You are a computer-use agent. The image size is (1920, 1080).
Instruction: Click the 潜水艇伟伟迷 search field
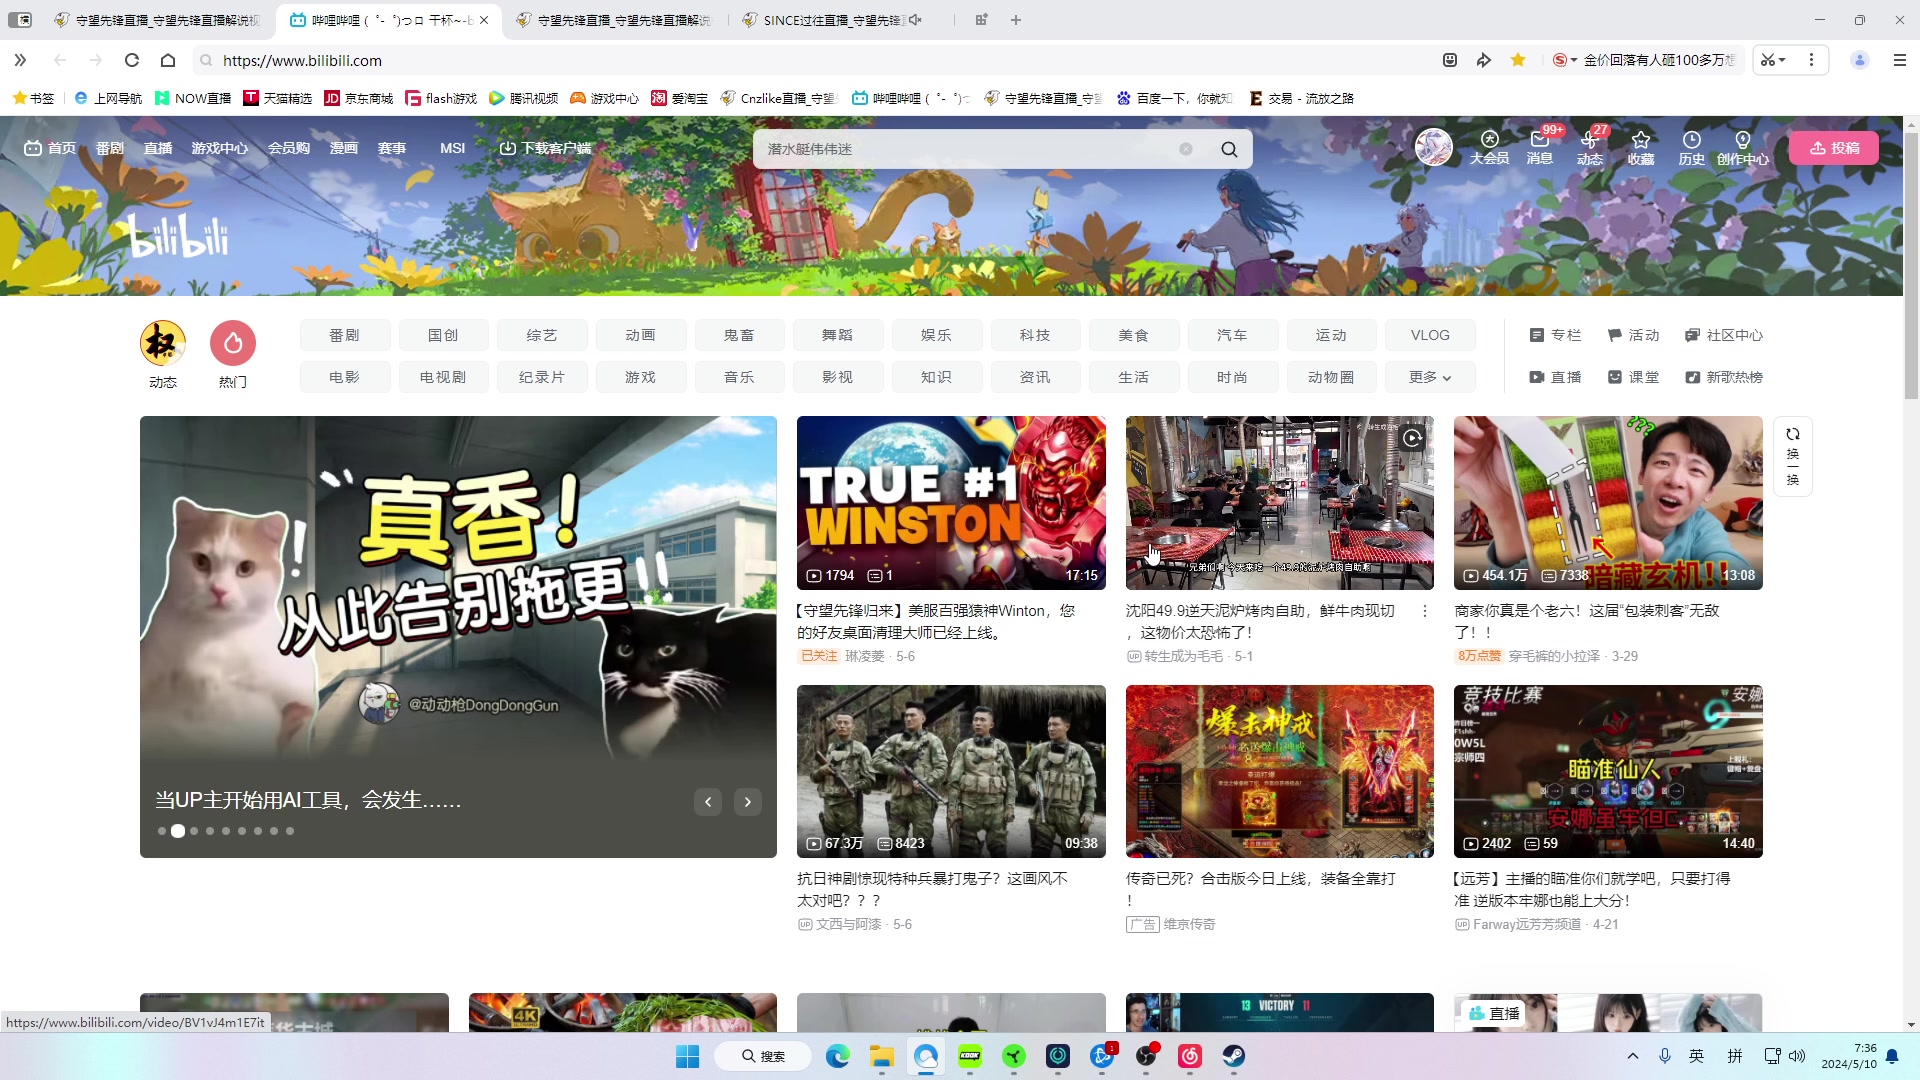960,149
